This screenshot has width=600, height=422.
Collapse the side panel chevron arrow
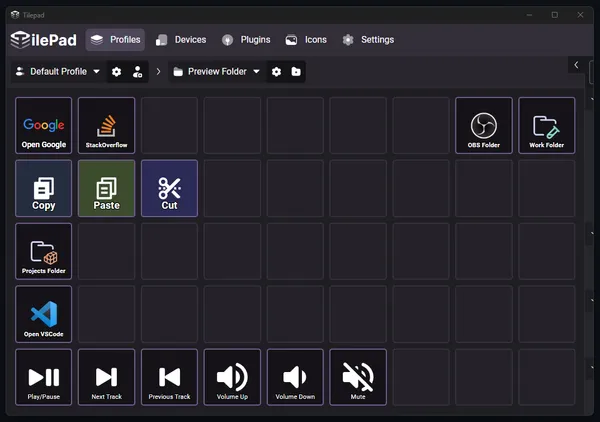(x=576, y=65)
